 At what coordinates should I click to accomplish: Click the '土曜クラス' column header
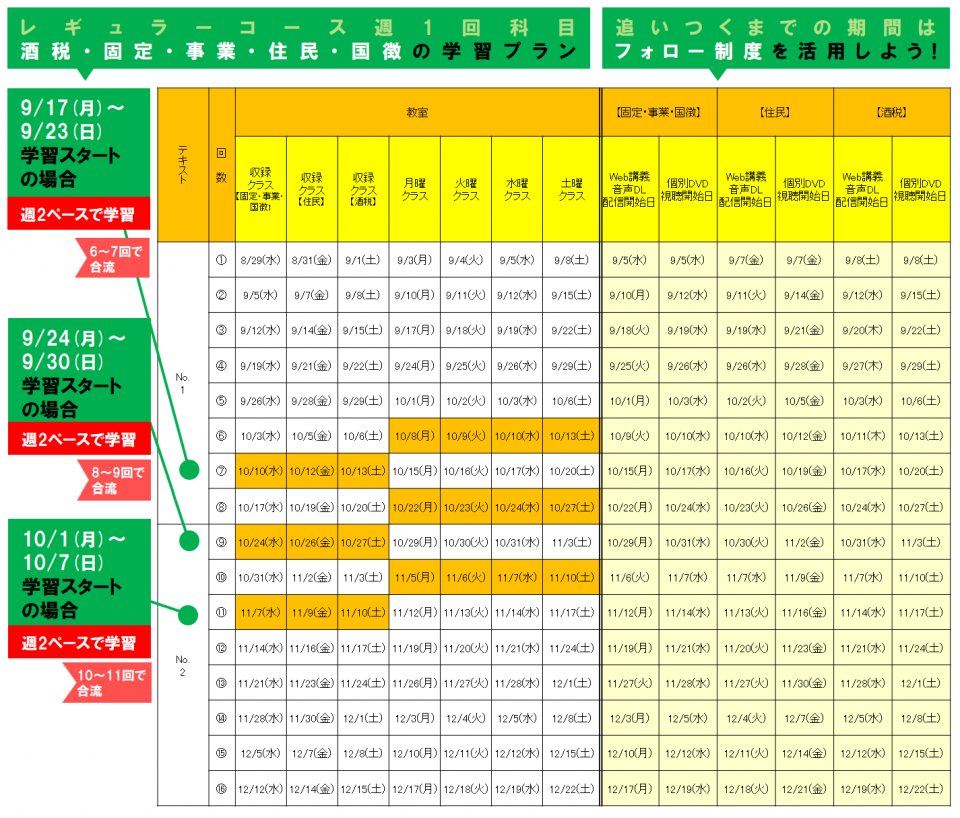click(x=571, y=190)
